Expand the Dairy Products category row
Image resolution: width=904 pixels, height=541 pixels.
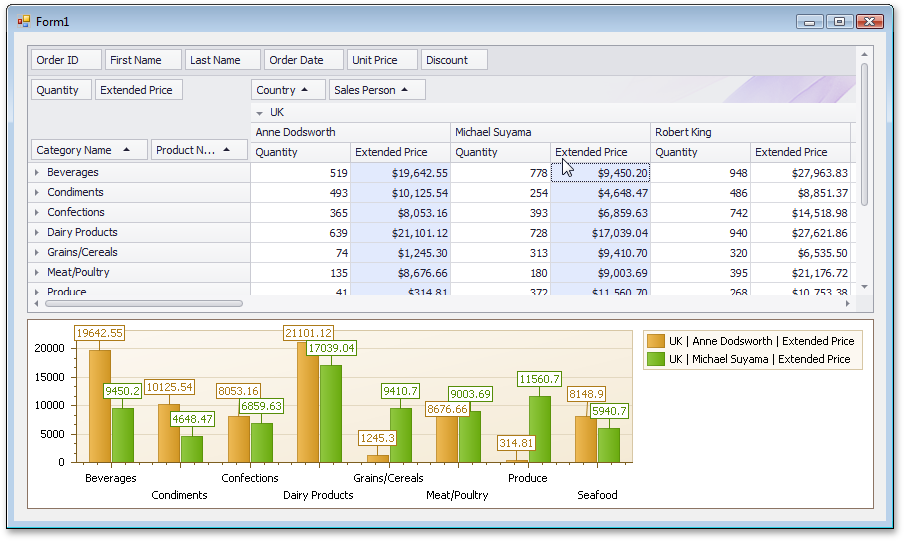point(37,232)
